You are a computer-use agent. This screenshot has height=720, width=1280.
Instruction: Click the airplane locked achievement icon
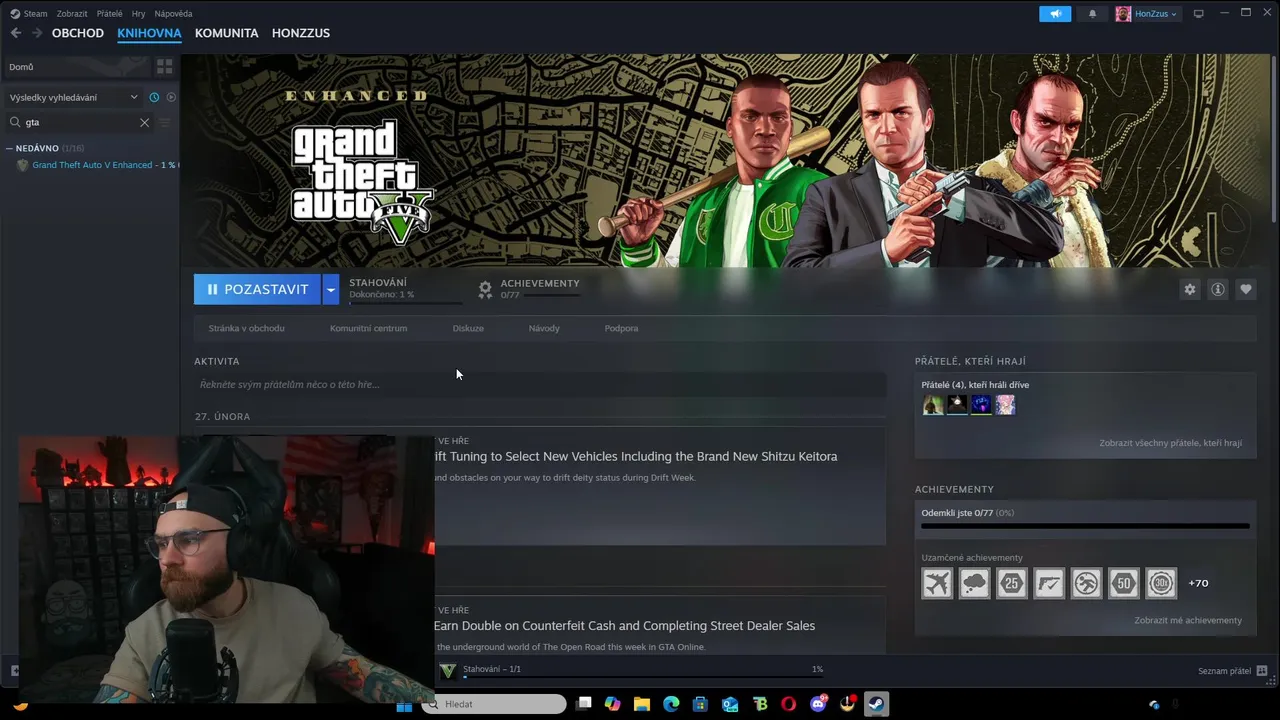tap(937, 583)
